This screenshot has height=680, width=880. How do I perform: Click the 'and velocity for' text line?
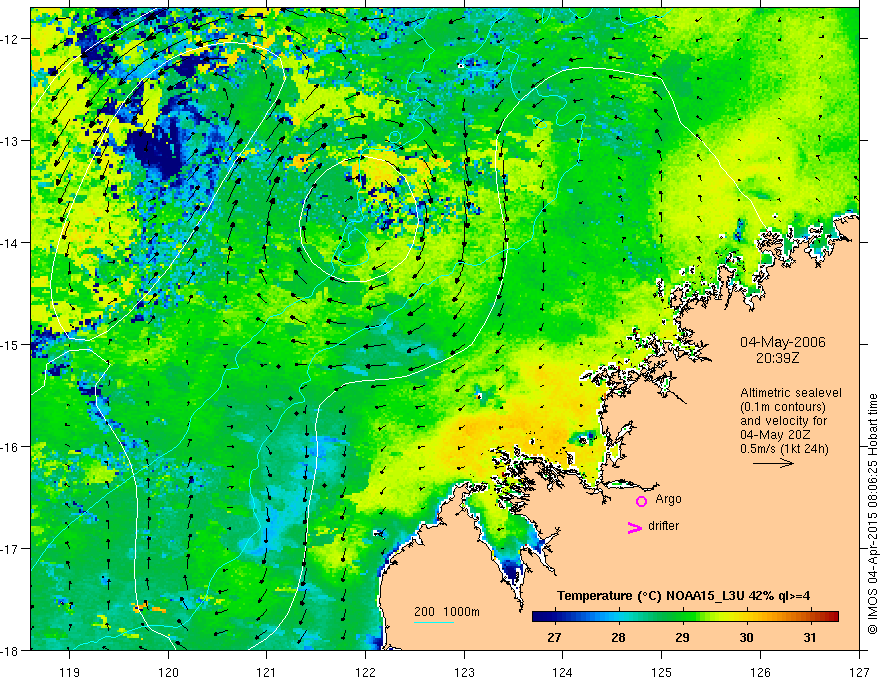[x=783, y=421]
